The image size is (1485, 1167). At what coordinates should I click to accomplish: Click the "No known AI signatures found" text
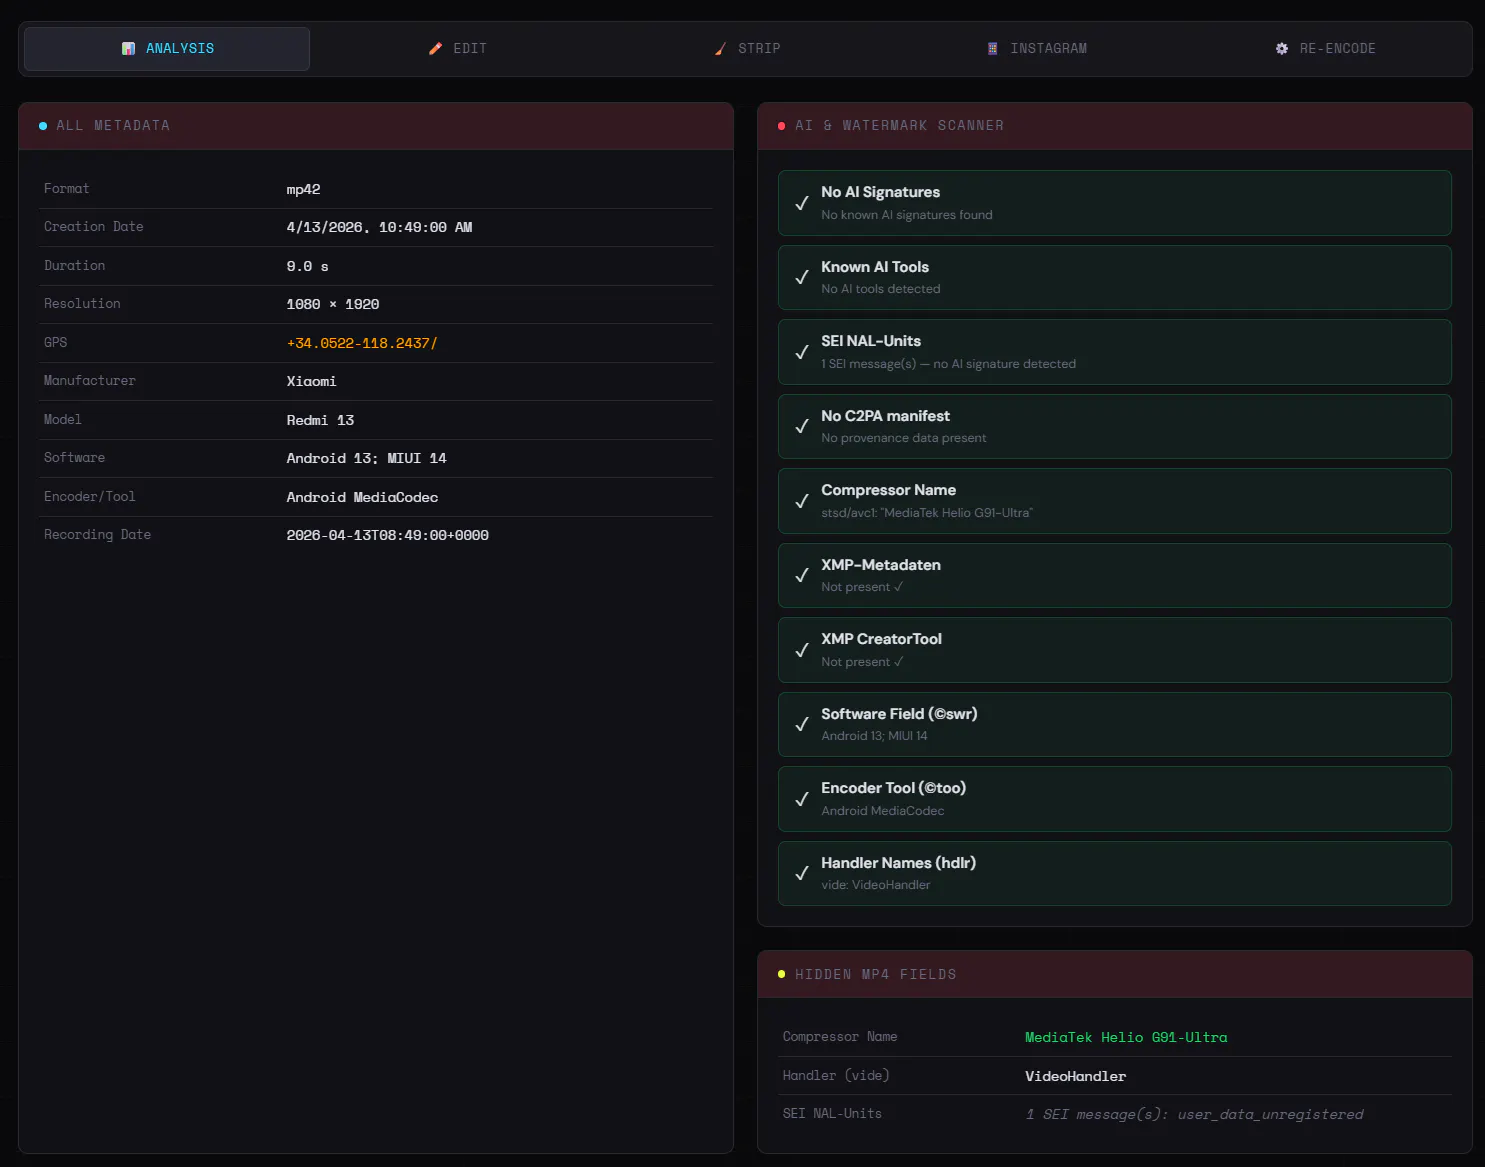[907, 215]
